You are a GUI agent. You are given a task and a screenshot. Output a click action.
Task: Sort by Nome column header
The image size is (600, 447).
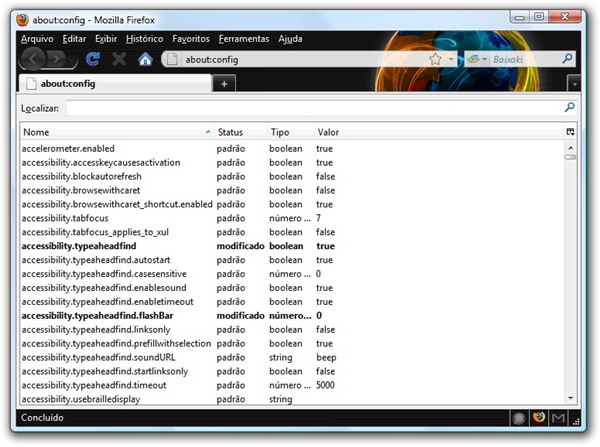click(117, 132)
